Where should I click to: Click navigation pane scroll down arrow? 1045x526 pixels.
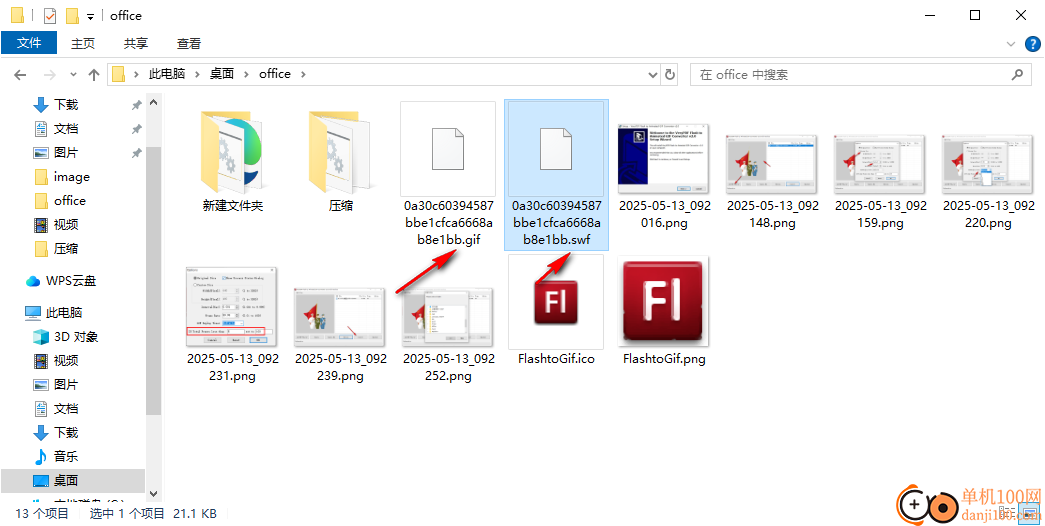pyautogui.click(x=153, y=494)
